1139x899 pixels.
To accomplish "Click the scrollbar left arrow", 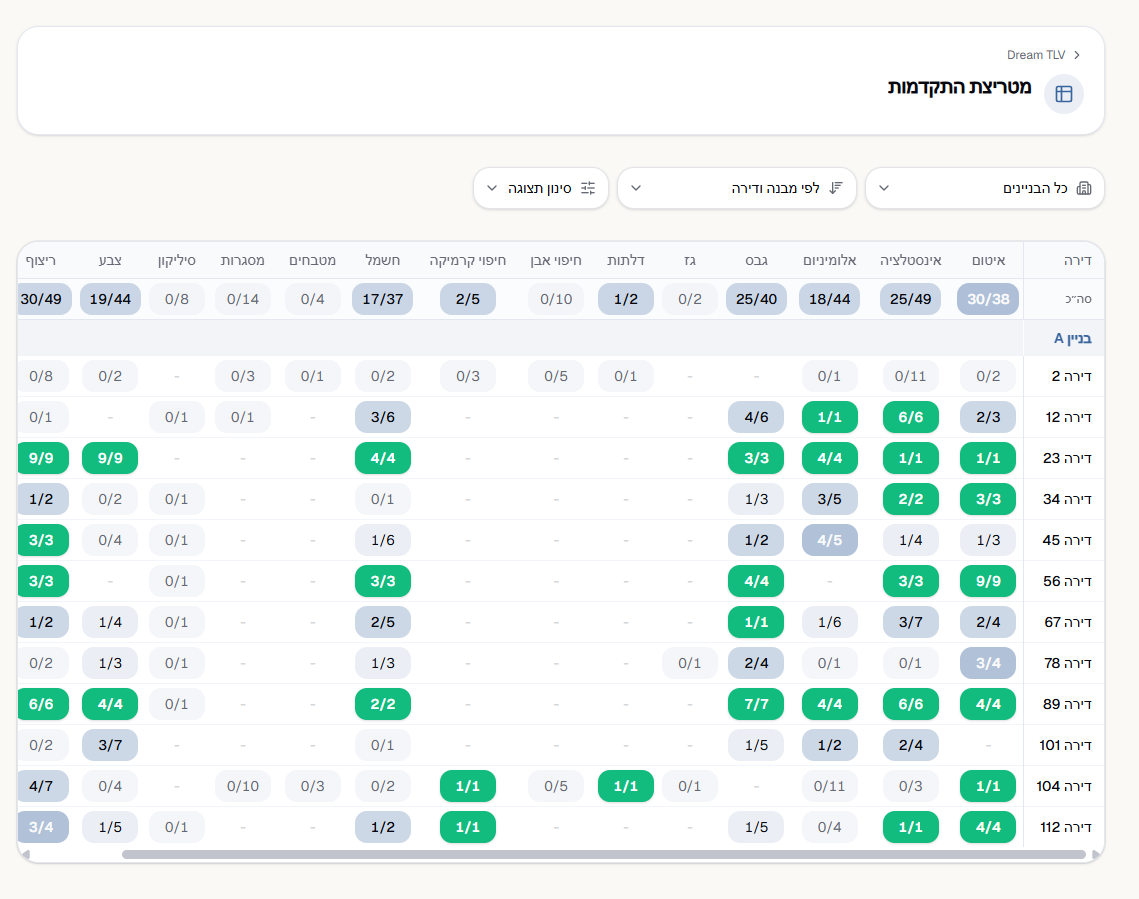I will 25,855.
